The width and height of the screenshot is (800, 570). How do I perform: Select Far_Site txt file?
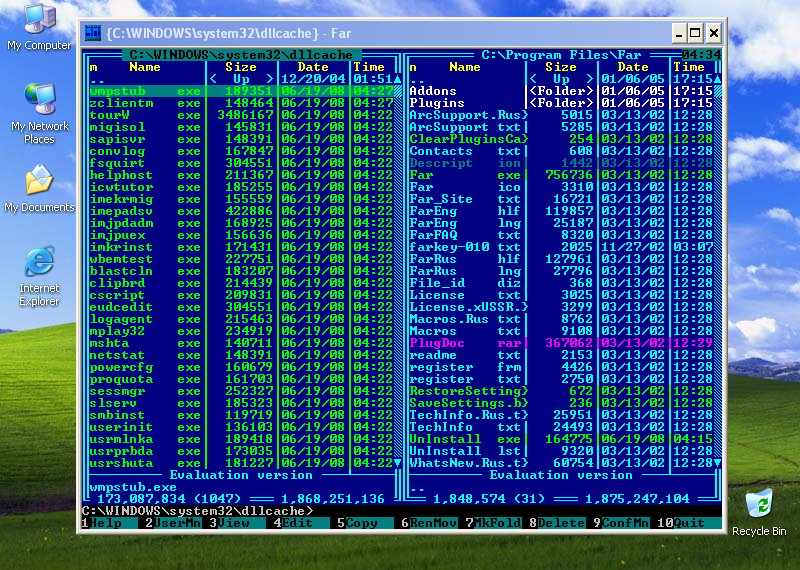[x=561, y=199]
